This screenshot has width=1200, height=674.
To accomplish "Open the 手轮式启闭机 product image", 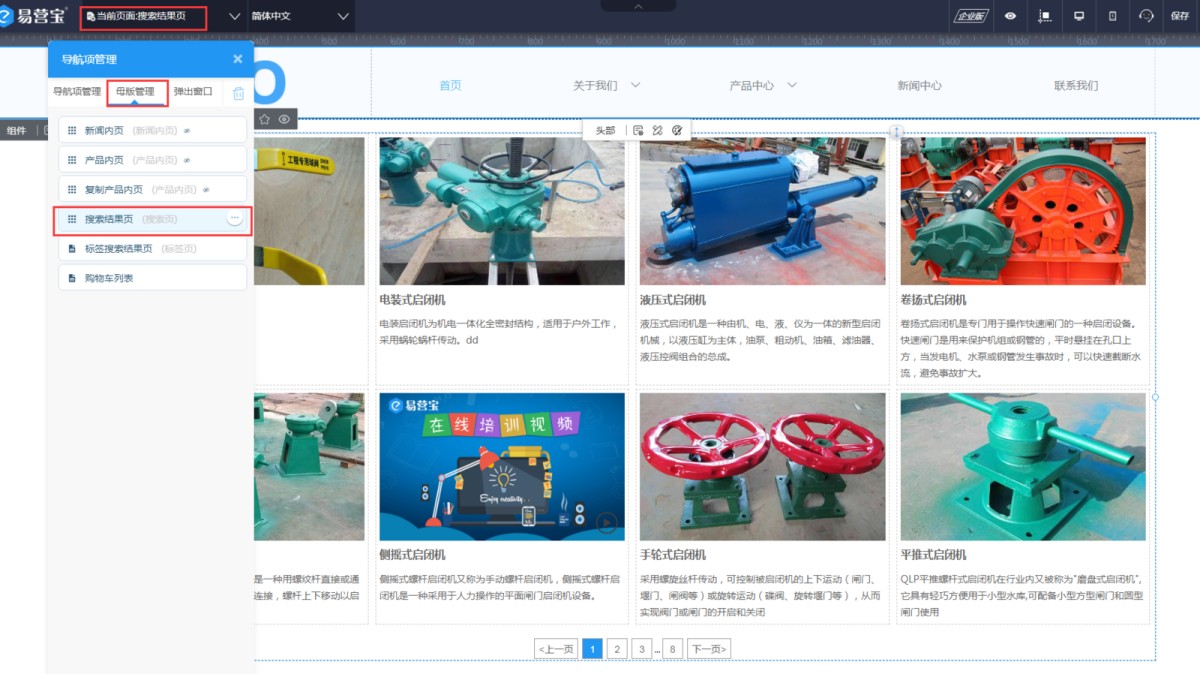I will pos(762,467).
